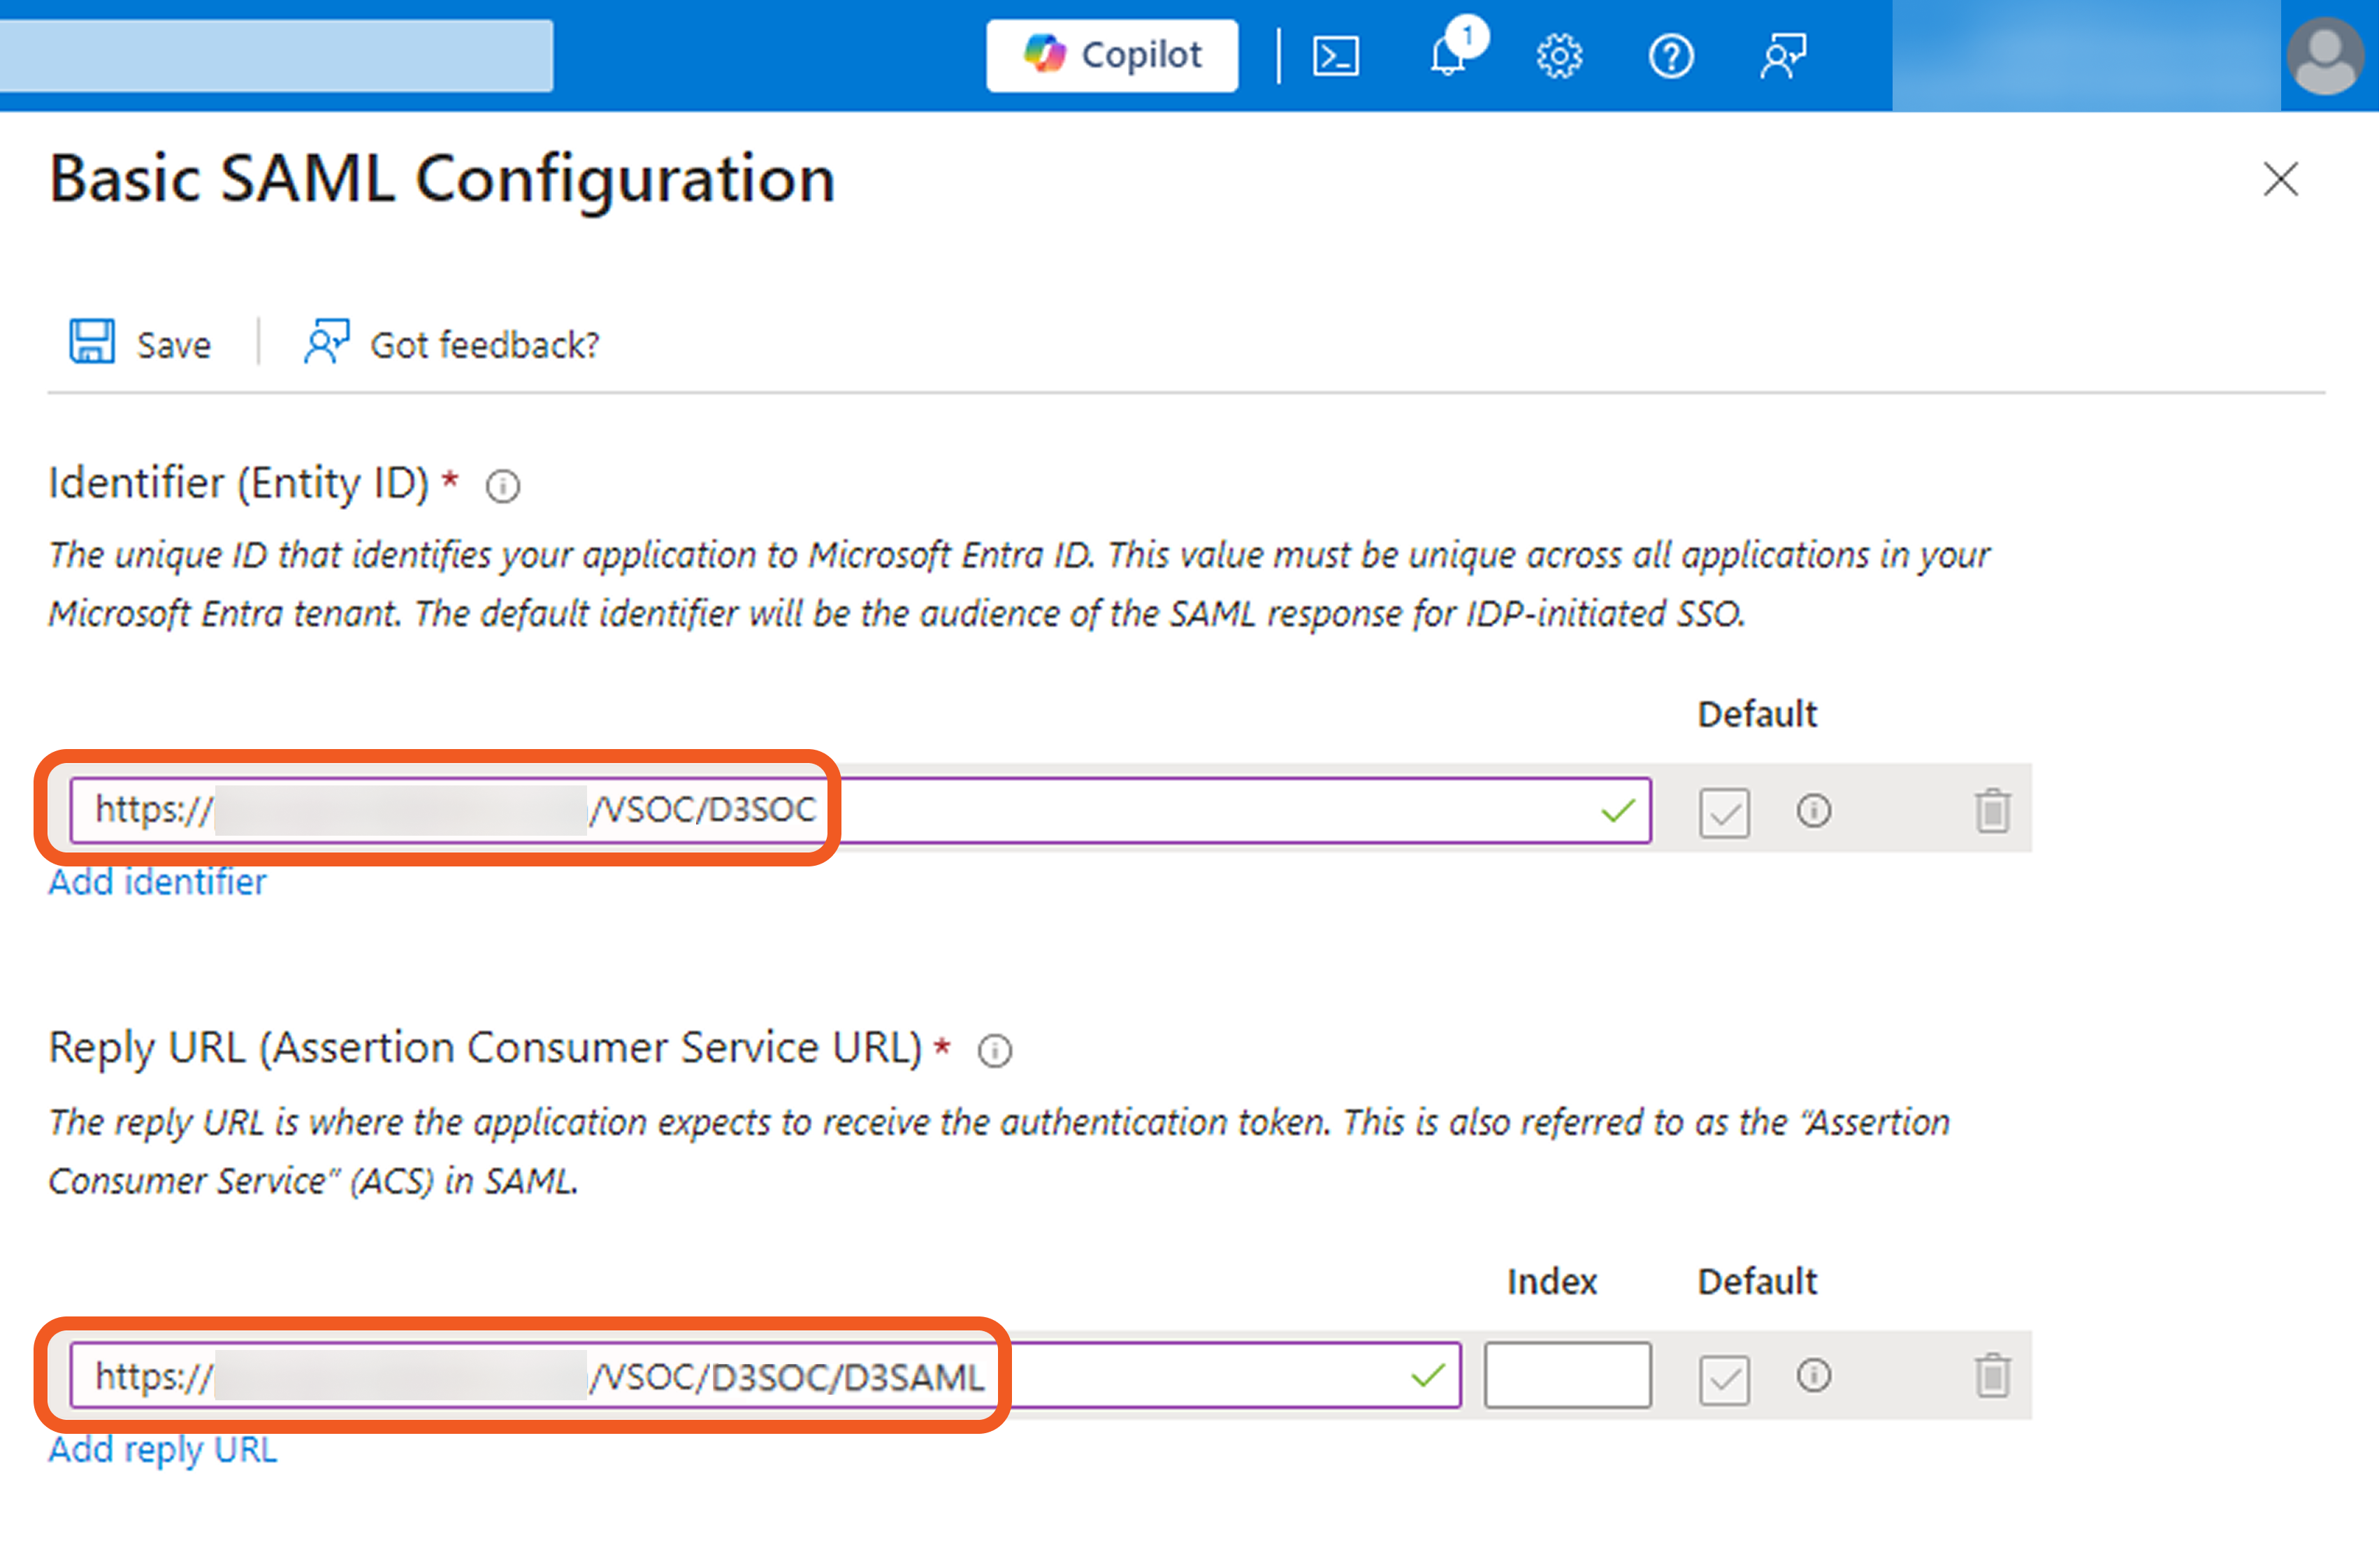Click the Reply URL Index field
Viewport: 2379px width, 1568px height.
click(x=1567, y=1375)
